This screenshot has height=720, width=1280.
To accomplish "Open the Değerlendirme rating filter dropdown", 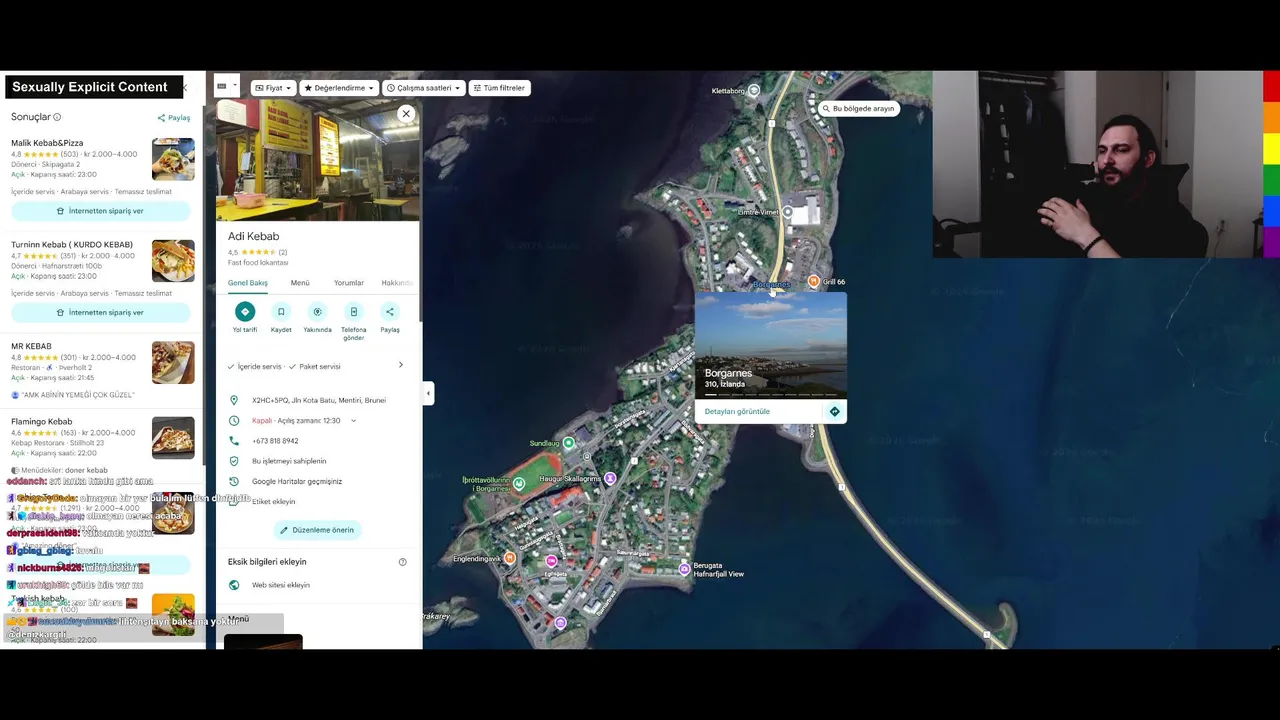I will click(x=339, y=88).
